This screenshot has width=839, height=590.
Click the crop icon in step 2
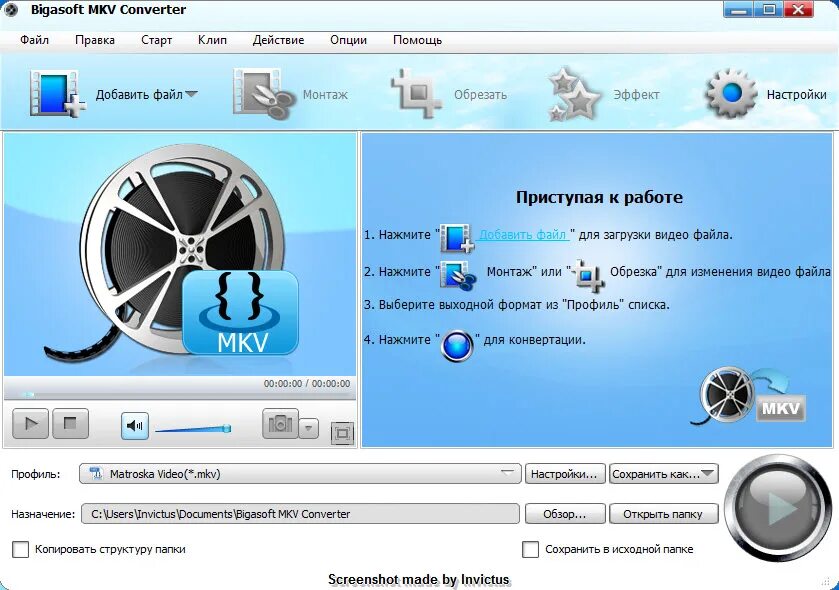click(588, 275)
